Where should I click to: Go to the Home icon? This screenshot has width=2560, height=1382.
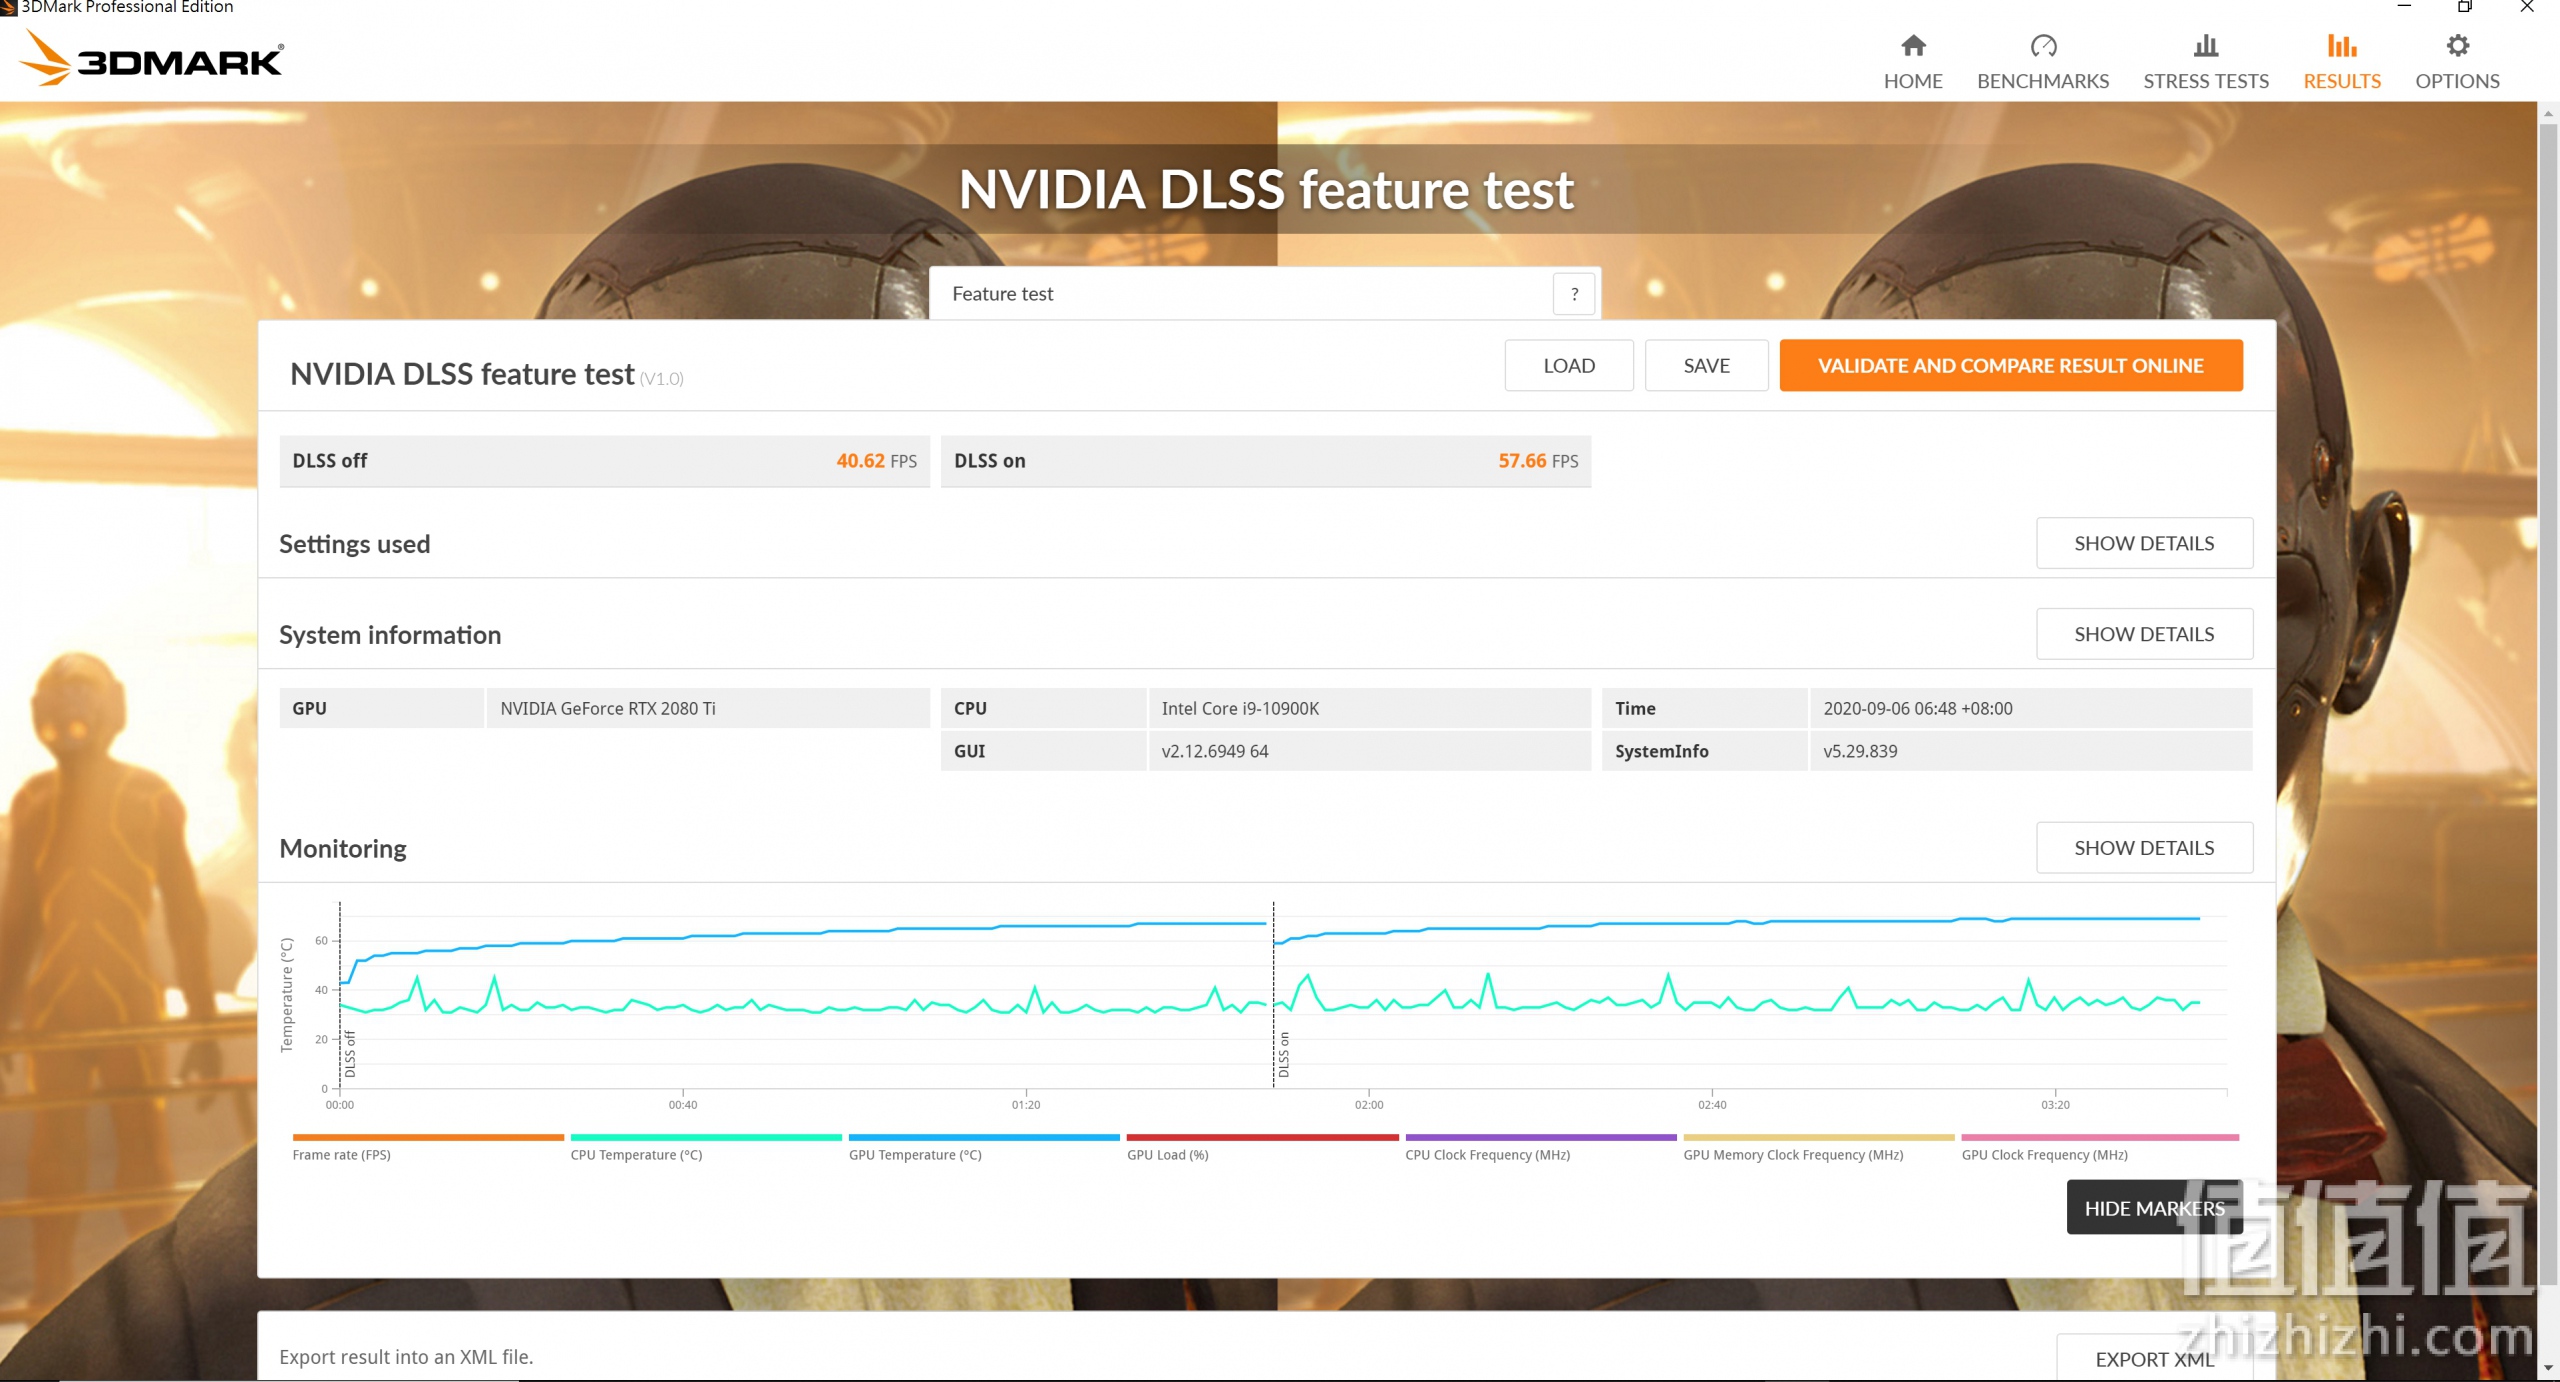(1913, 46)
